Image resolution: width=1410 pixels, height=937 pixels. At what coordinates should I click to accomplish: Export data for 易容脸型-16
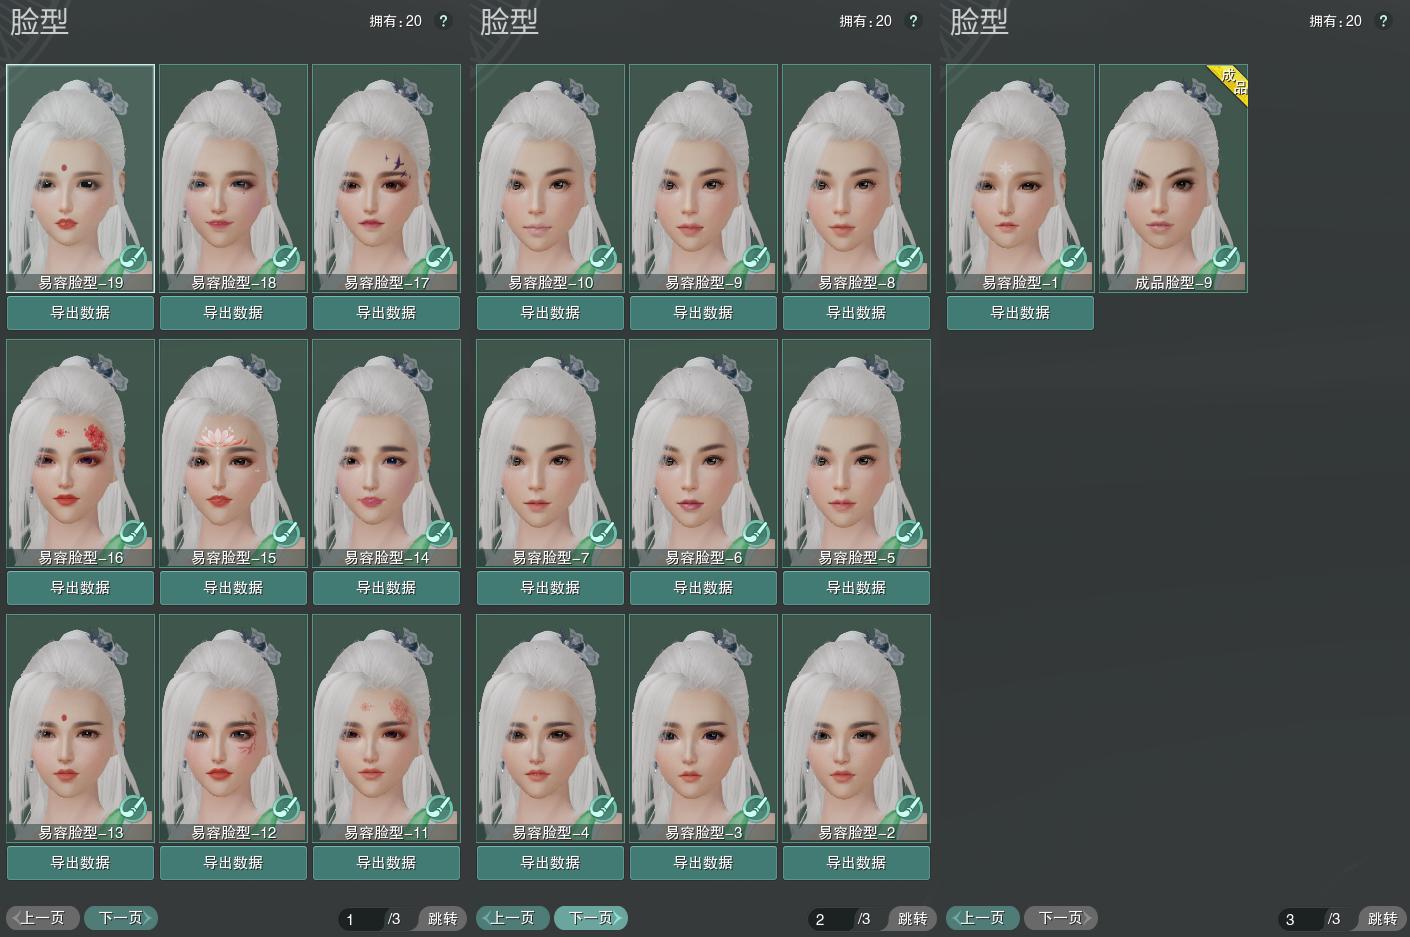81,588
